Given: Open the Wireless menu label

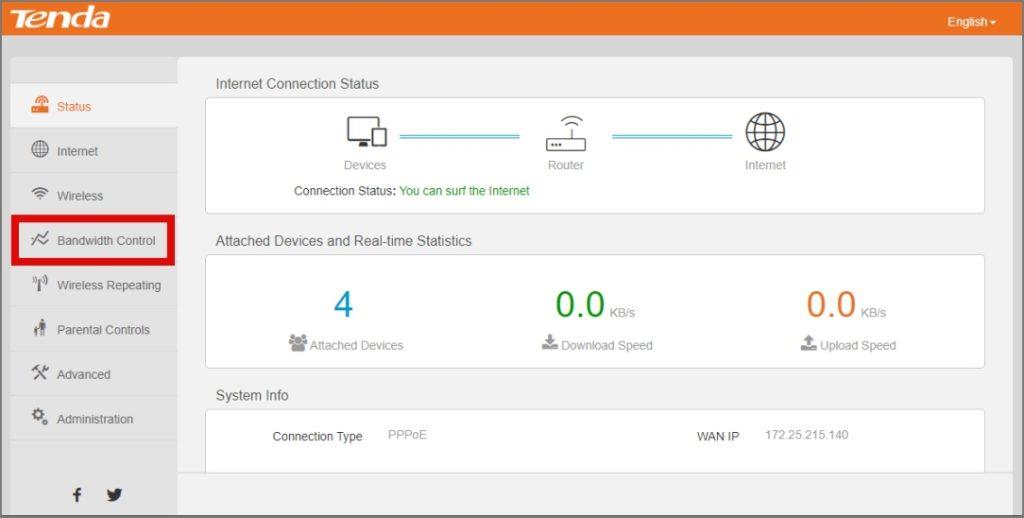Looking at the screenshot, I should [x=80, y=196].
